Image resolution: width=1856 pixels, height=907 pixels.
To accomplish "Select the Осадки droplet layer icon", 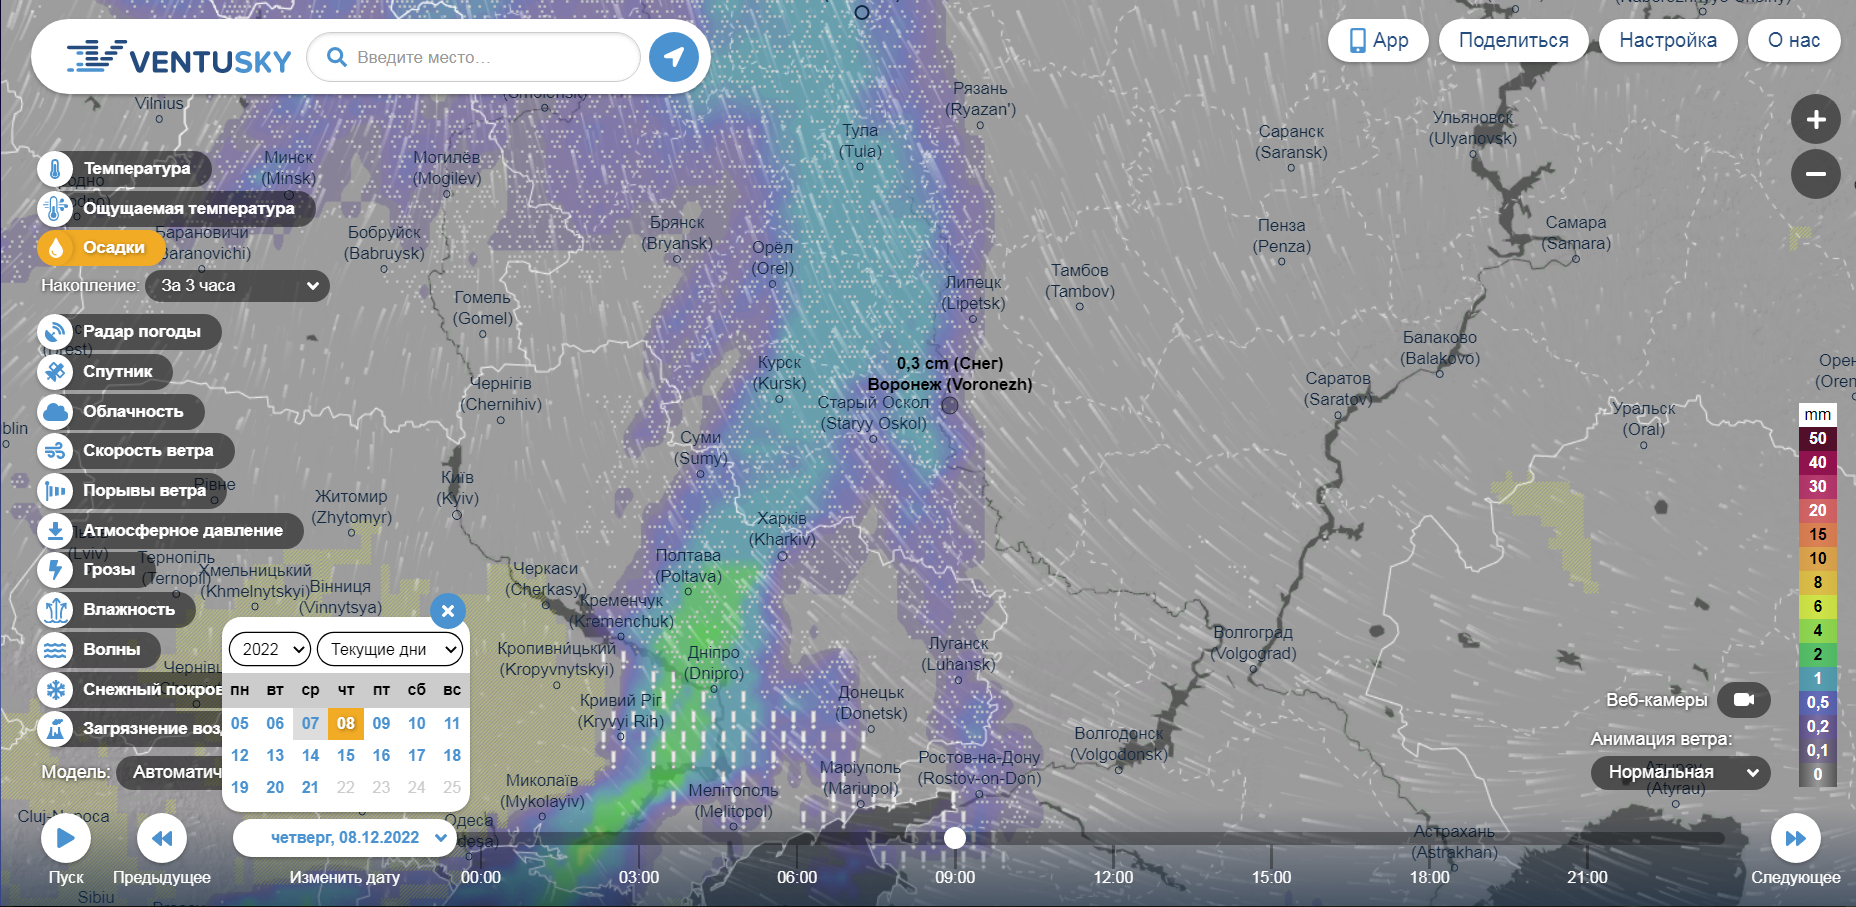I will 56,248.
